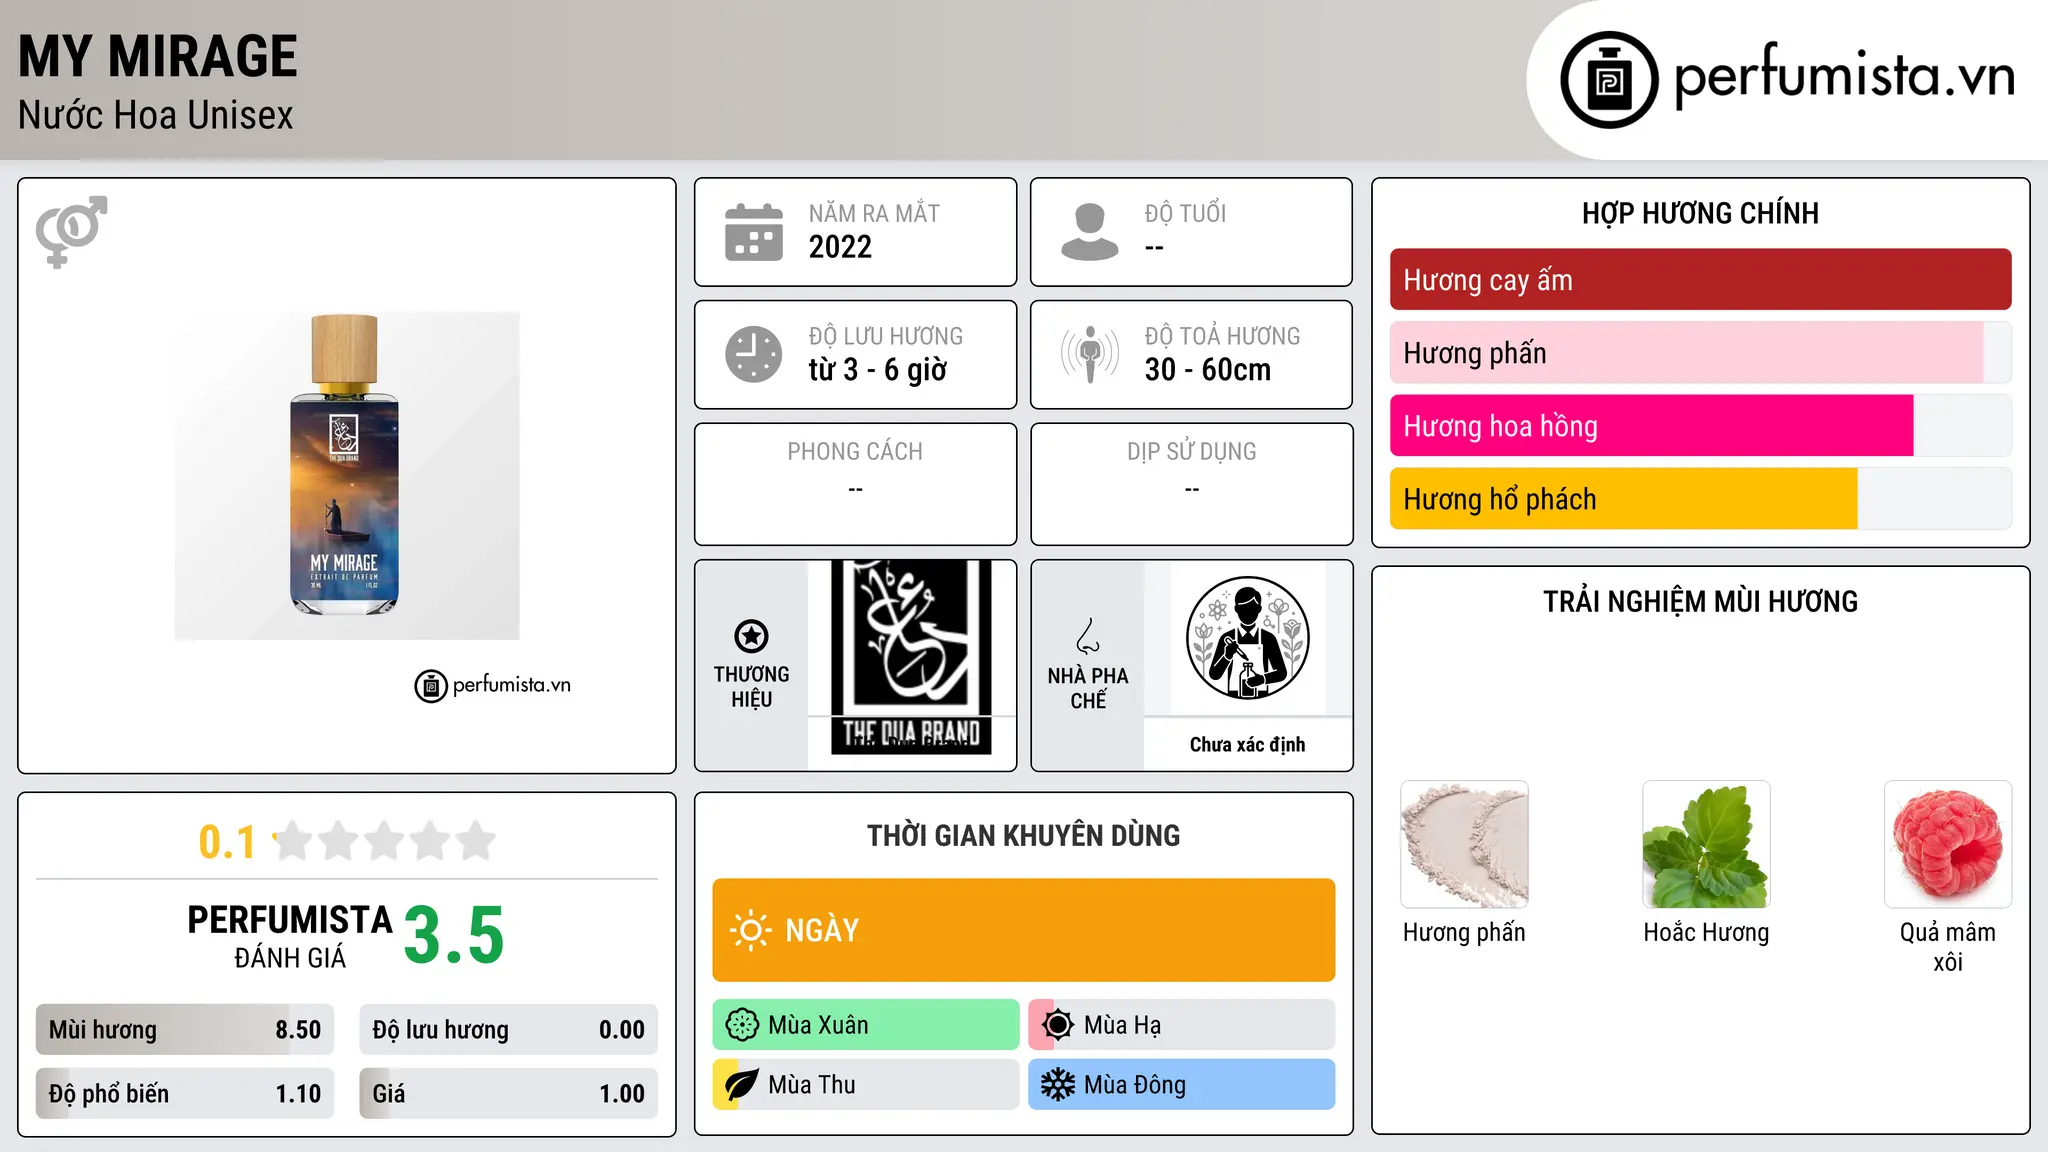
Task: Click the HỢP HƯƠNG CHÍNH heading
Action: pyautogui.click(x=1700, y=214)
